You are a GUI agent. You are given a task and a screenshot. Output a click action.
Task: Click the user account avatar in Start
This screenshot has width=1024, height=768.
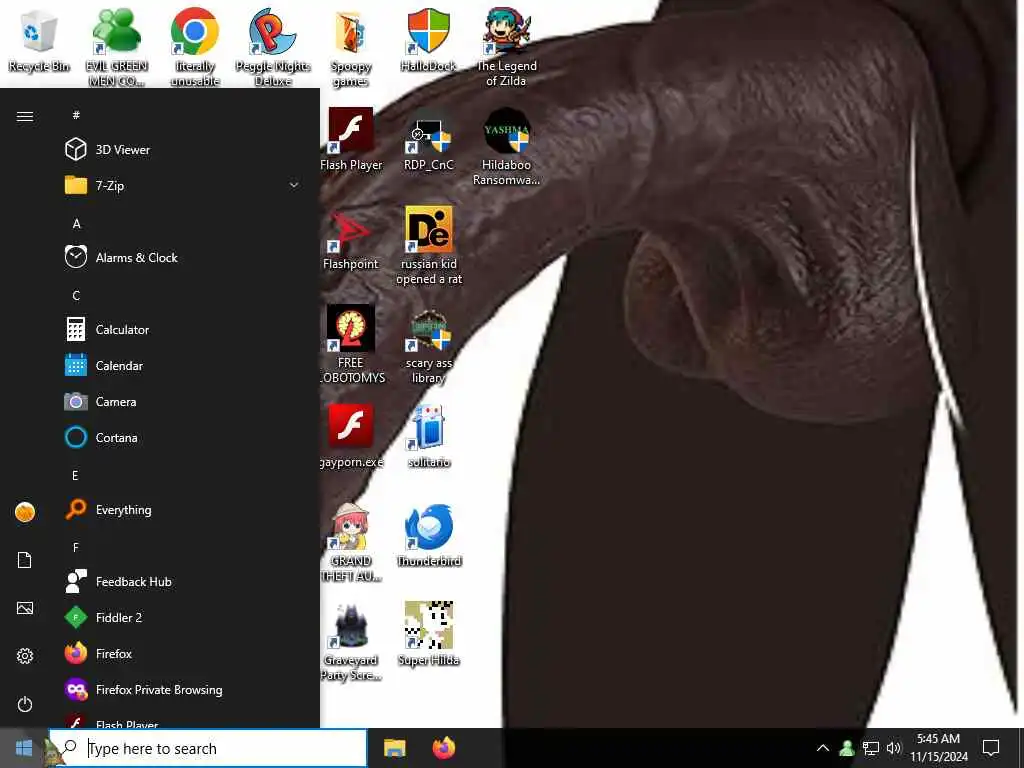[x=25, y=512]
